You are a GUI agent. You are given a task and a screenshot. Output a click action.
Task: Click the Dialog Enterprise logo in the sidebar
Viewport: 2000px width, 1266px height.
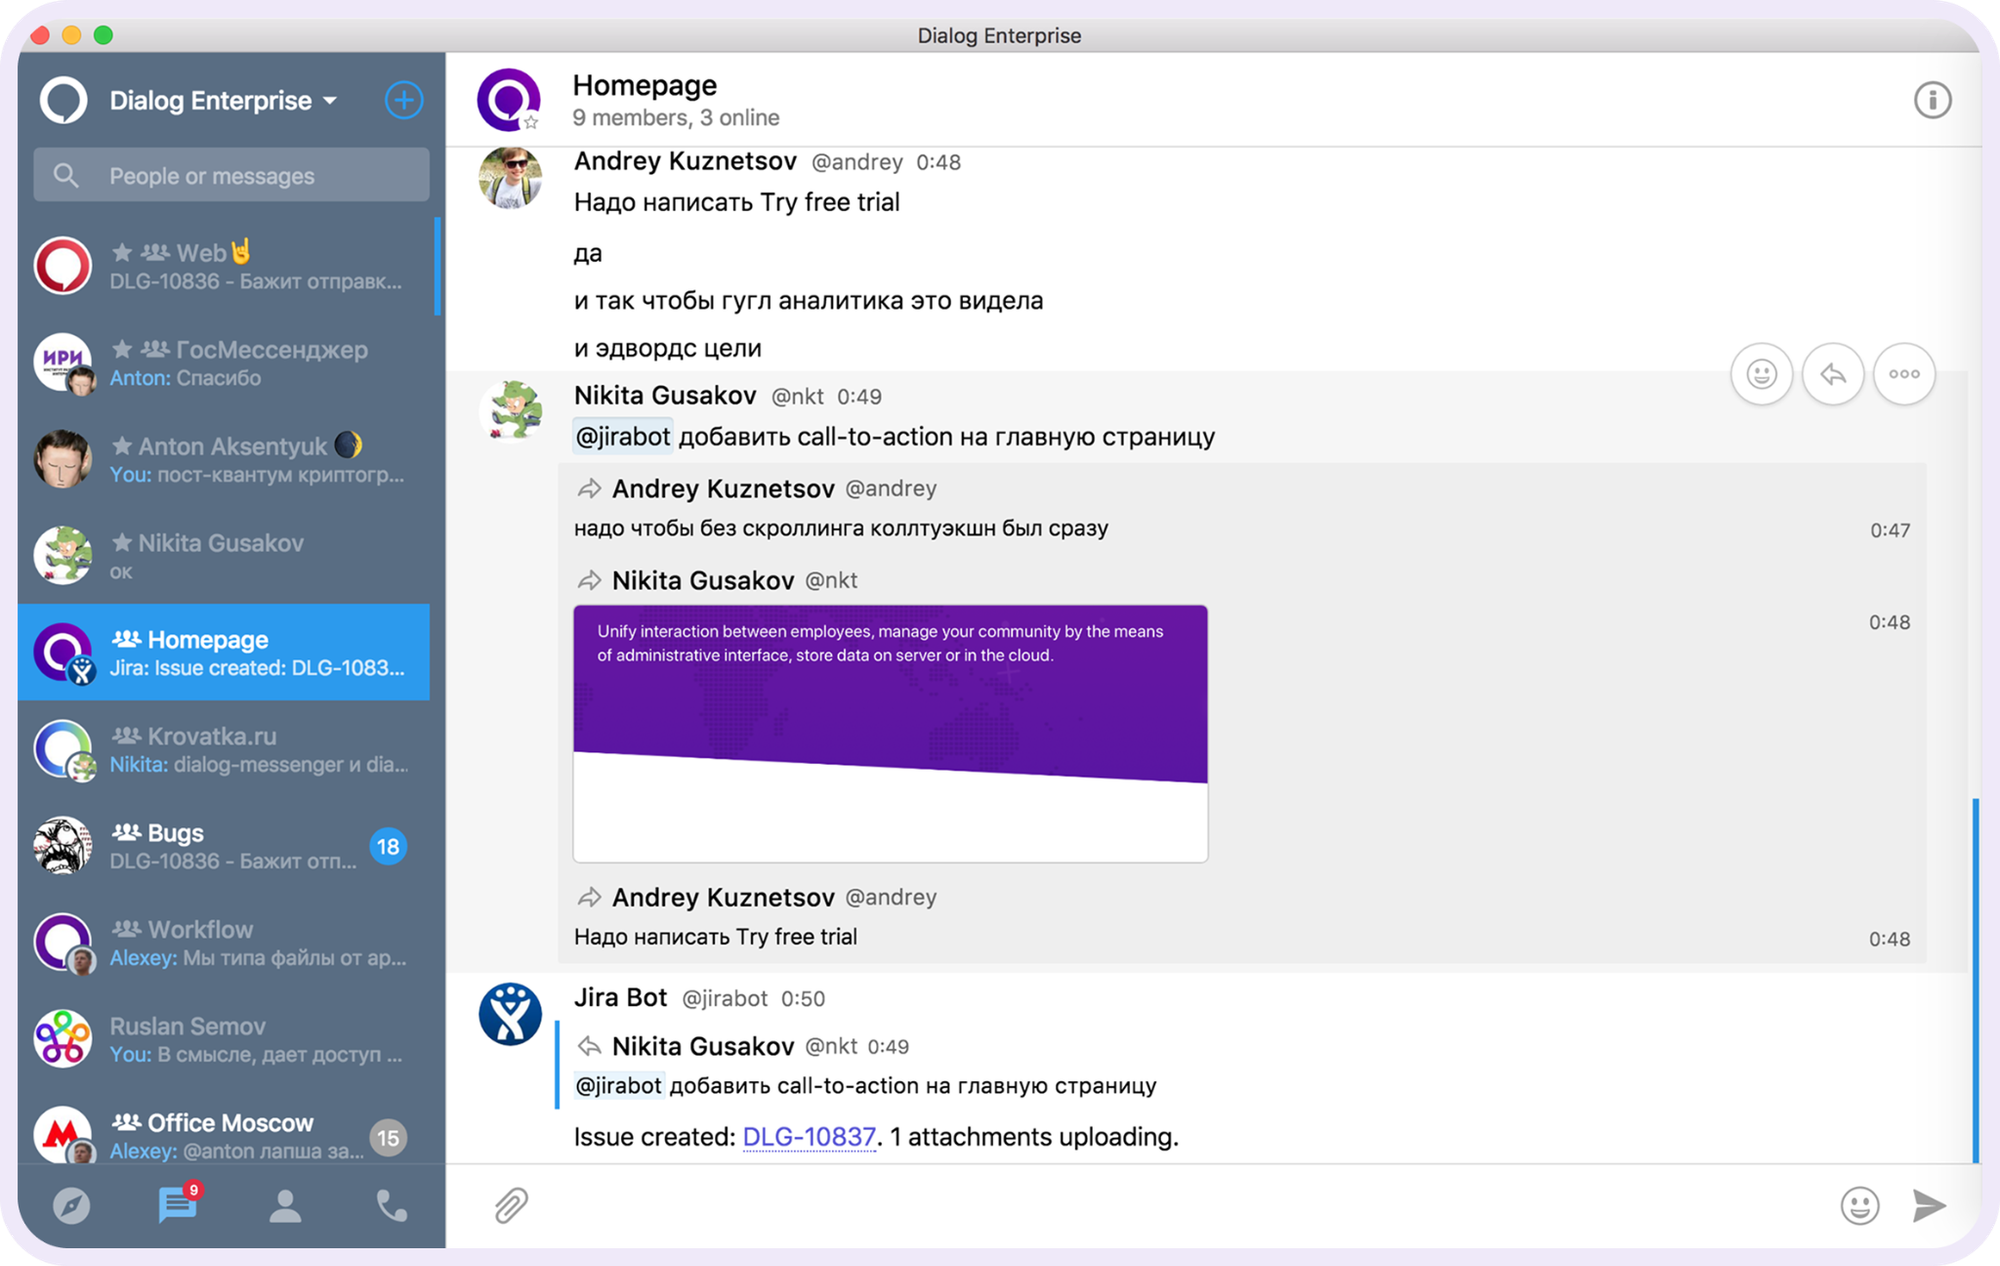click(63, 100)
